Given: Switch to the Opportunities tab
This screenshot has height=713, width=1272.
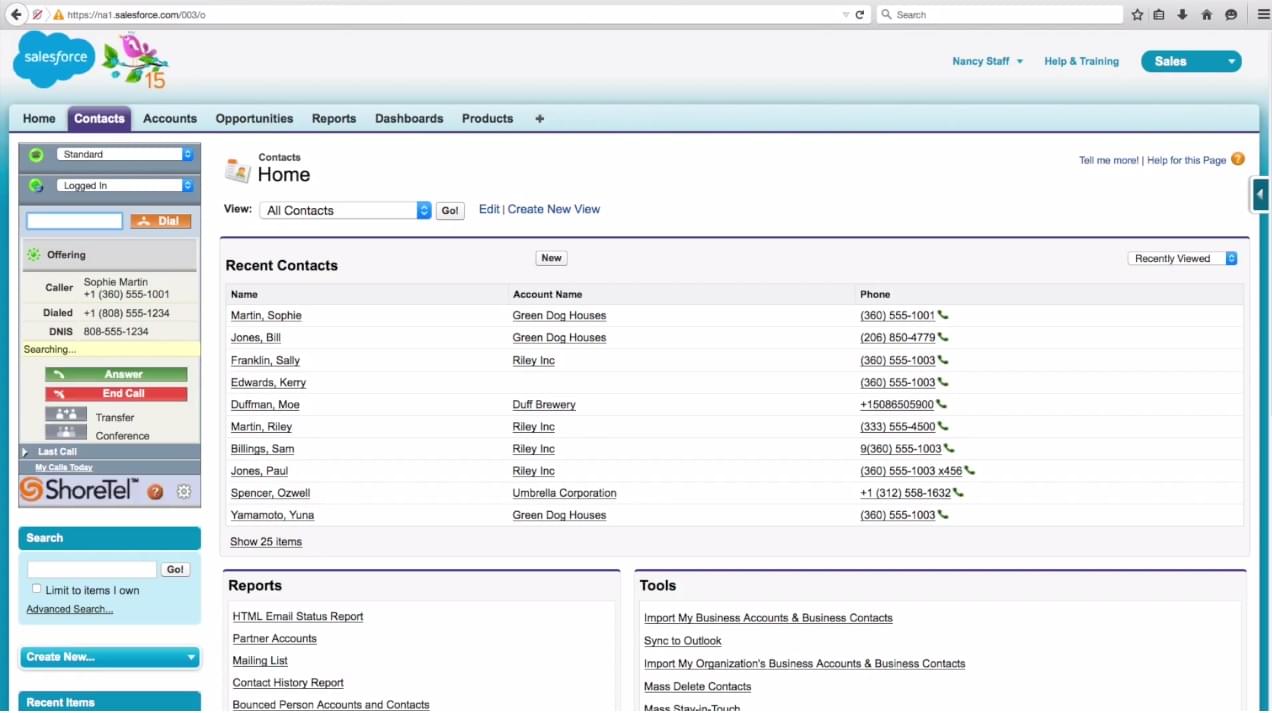Looking at the screenshot, I should [254, 118].
